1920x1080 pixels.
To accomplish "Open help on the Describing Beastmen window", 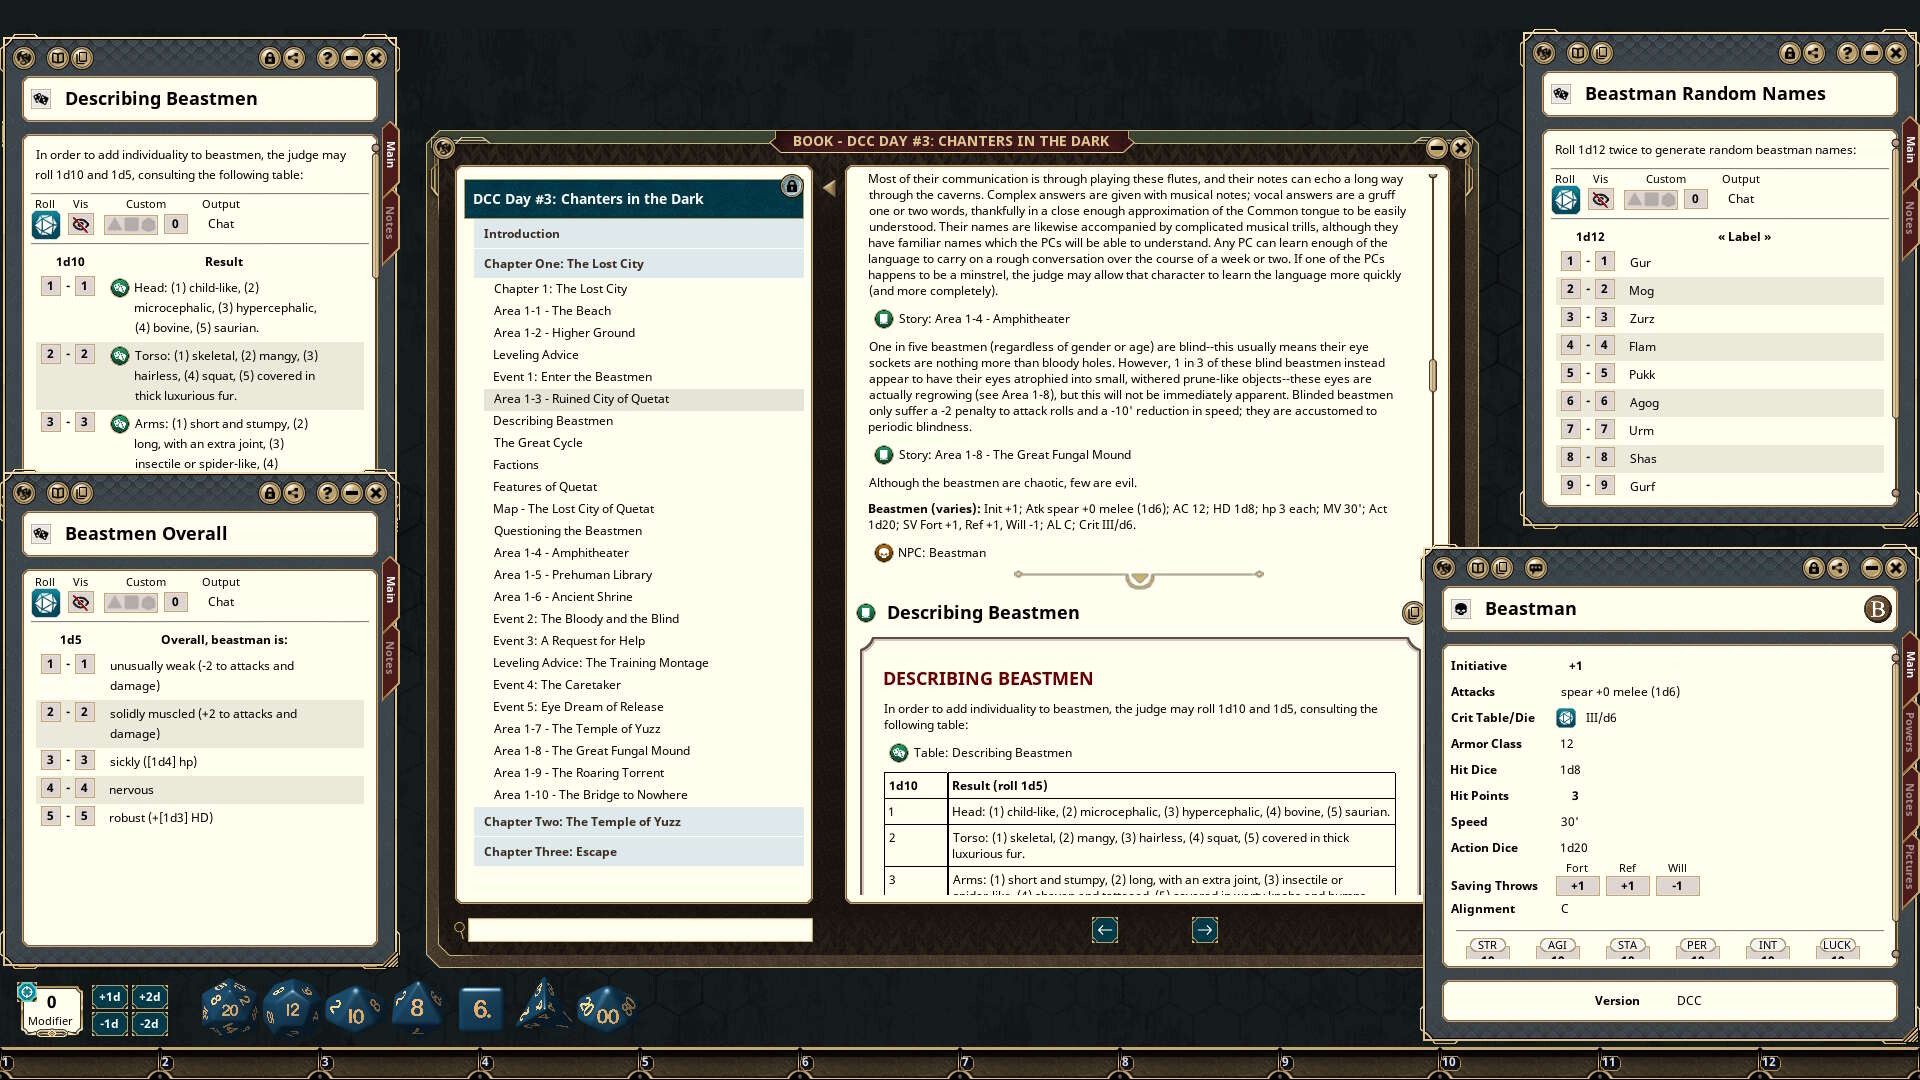I will 327,58.
